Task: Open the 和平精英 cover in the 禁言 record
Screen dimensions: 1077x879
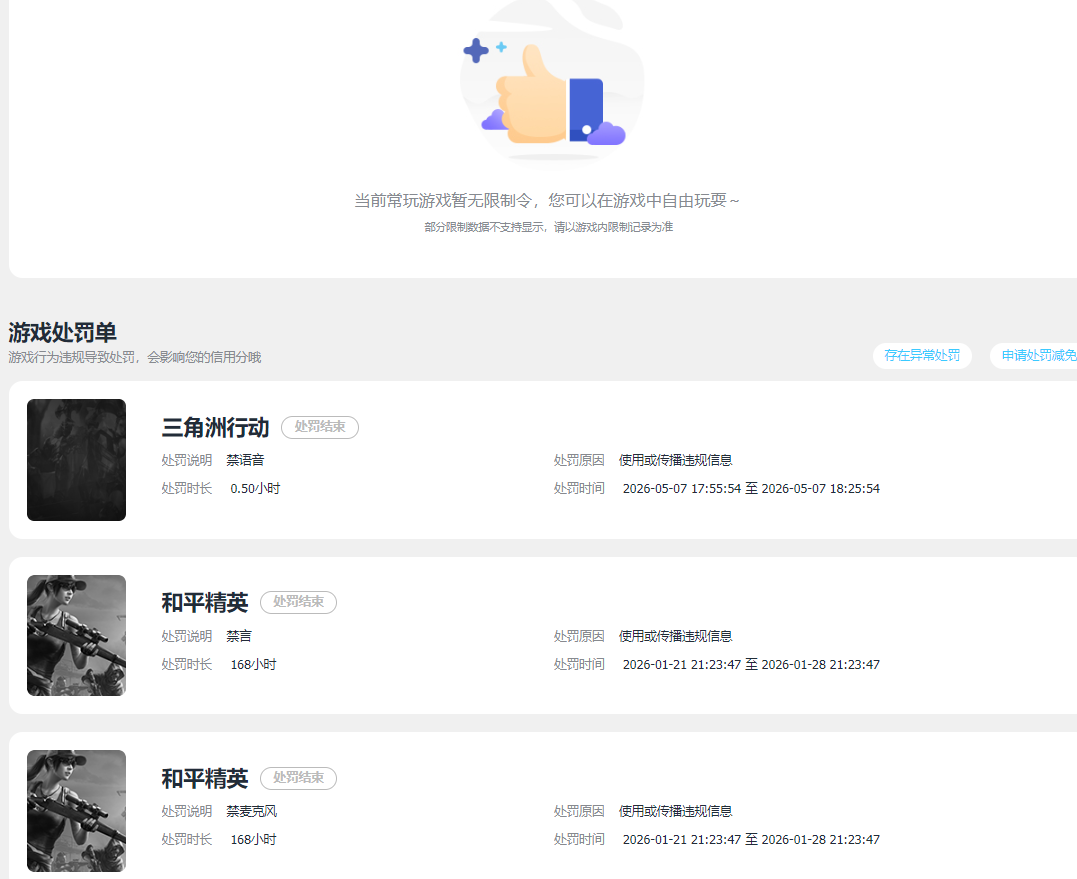Action: pos(76,635)
